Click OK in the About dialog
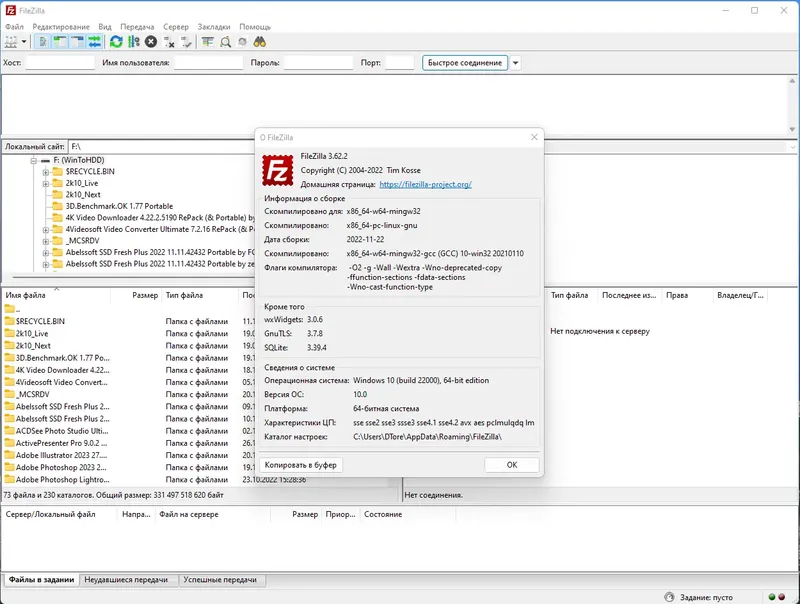Screen dimensions: 800x604 512,465
